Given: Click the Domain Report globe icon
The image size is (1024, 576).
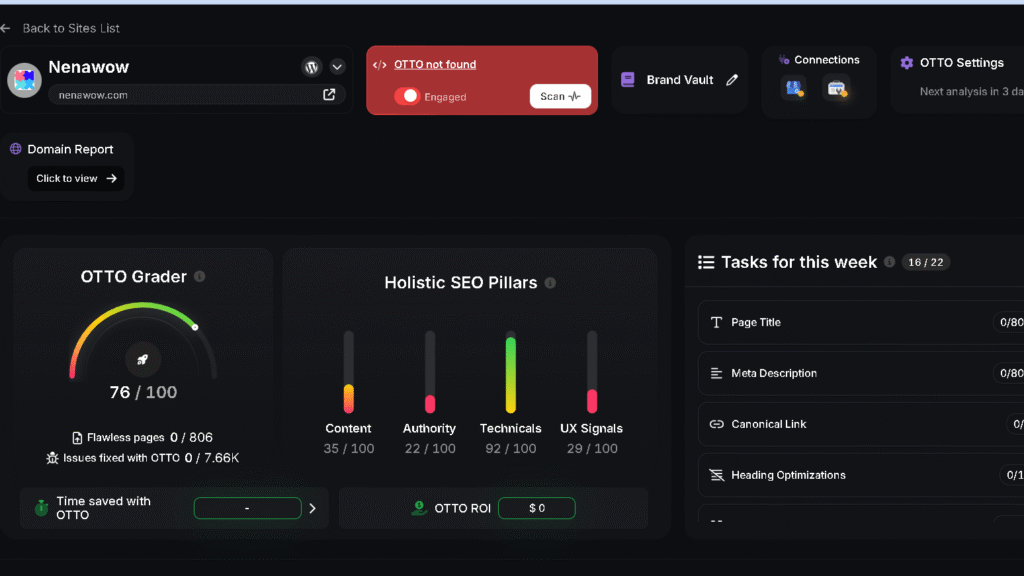Looking at the screenshot, I should coord(16,149).
